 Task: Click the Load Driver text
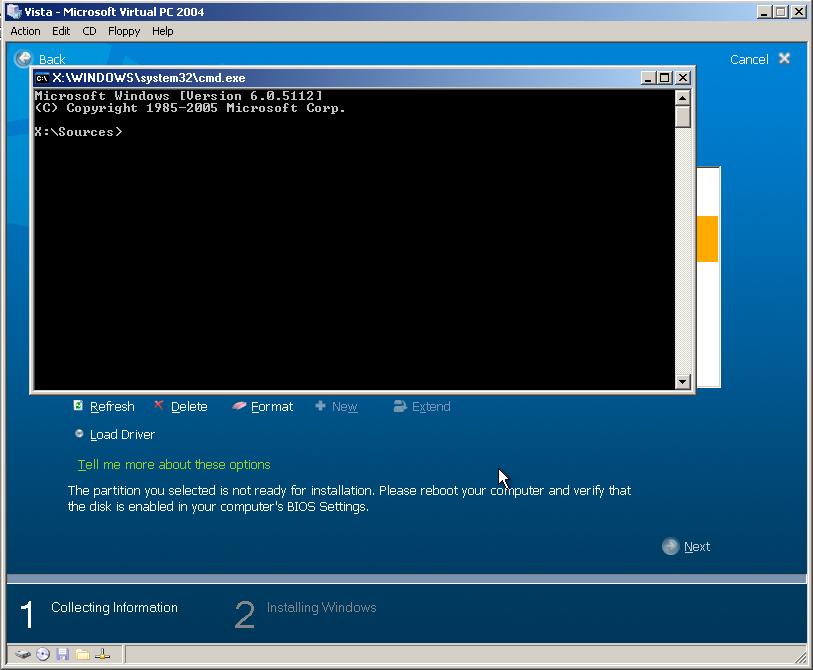(x=122, y=435)
